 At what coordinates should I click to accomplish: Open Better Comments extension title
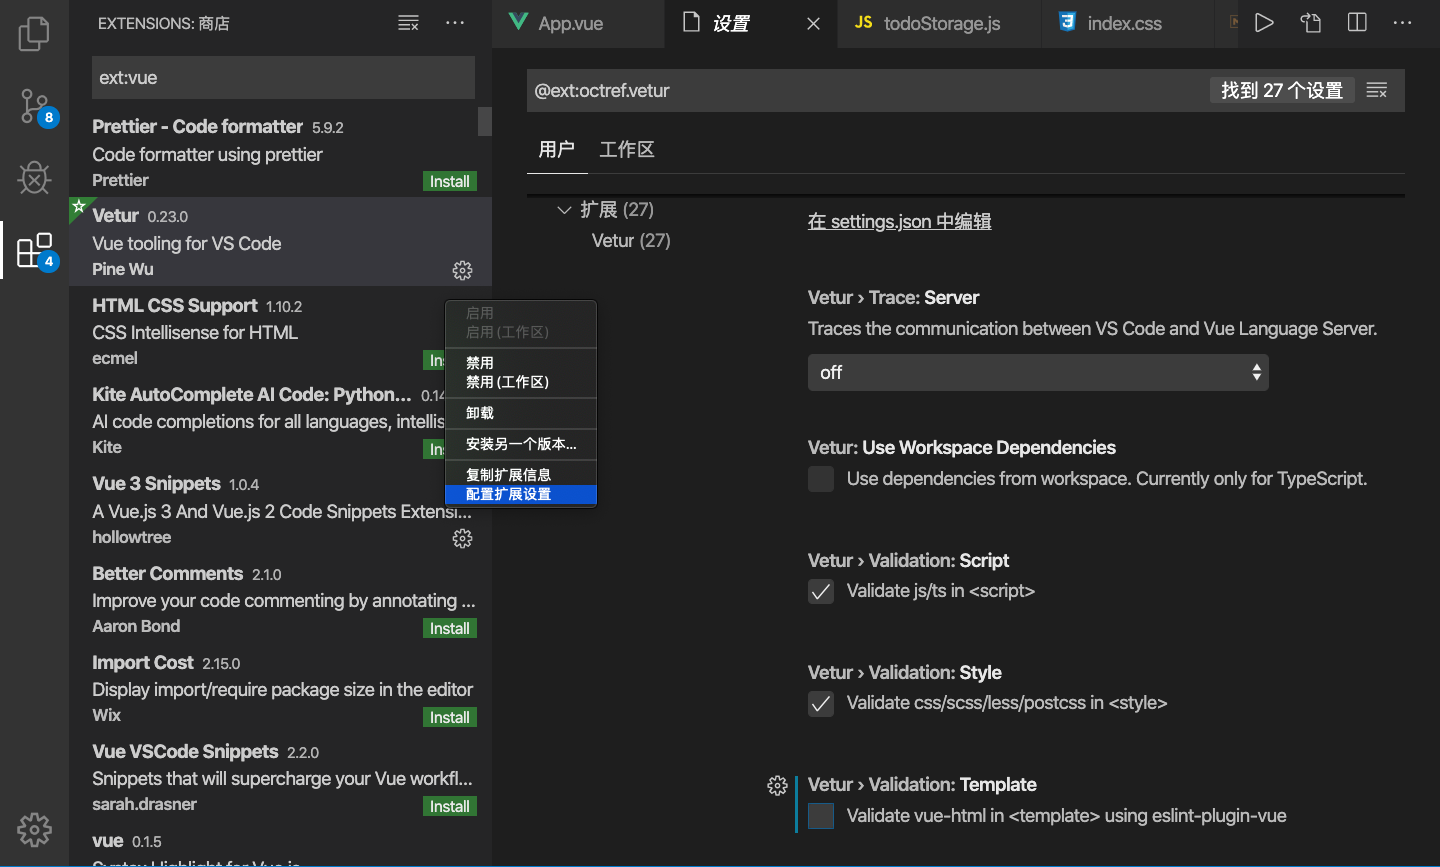click(x=167, y=574)
